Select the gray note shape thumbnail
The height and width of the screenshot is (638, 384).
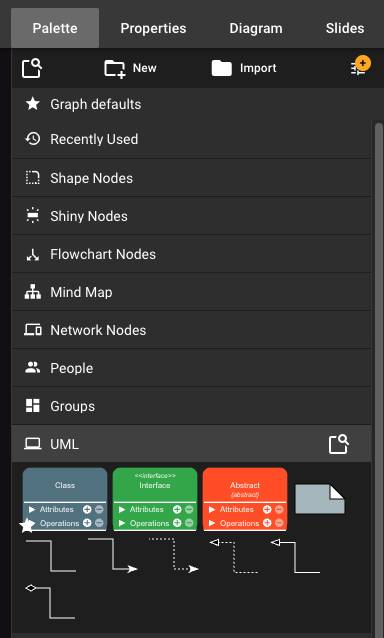point(320,499)
